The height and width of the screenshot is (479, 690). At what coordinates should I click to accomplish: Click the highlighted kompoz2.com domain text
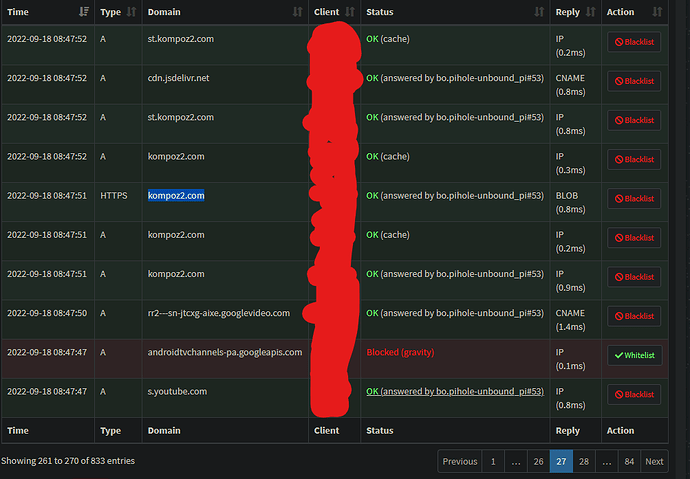(x=176, y=196)
